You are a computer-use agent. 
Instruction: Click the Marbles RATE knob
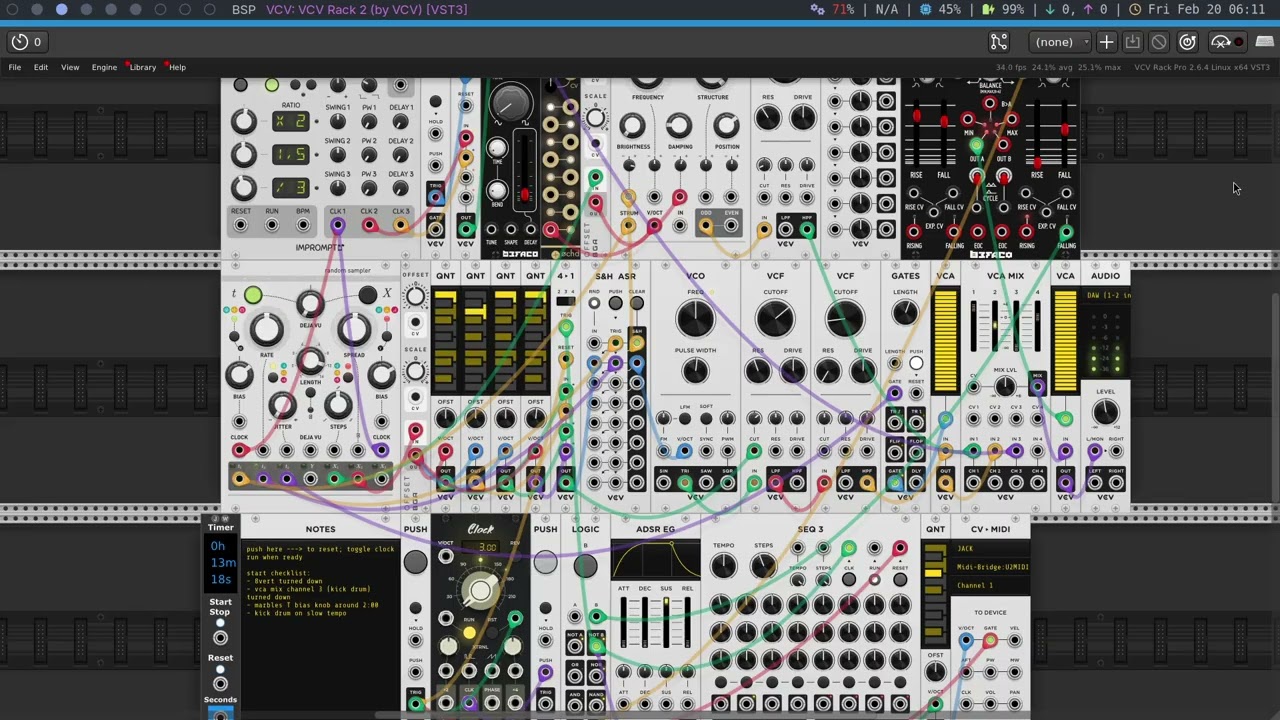pyautogui.click(x=266, y=329)
